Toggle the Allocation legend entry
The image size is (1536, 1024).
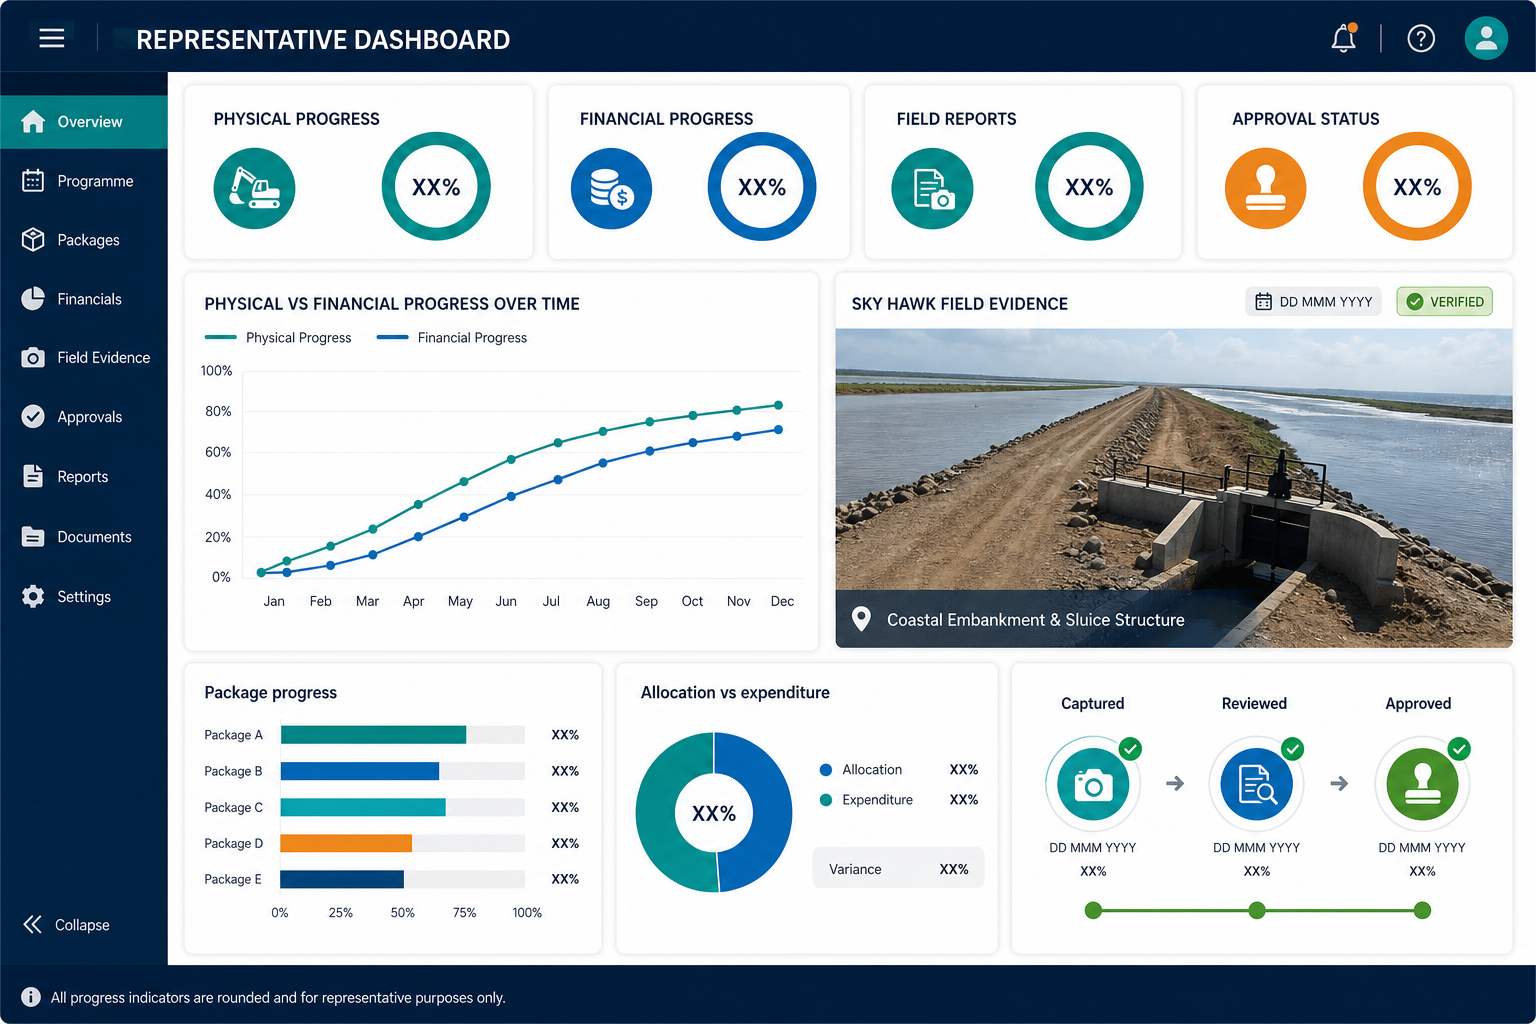(x=860, y=770)
